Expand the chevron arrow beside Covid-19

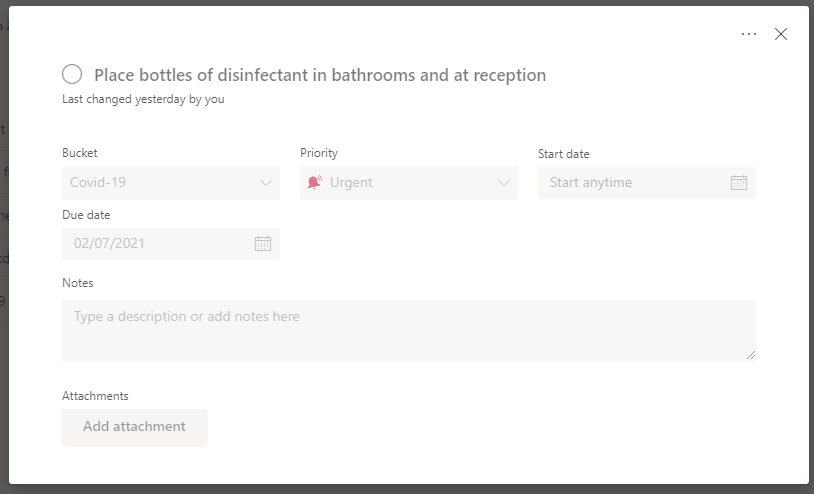coord(266,183)
